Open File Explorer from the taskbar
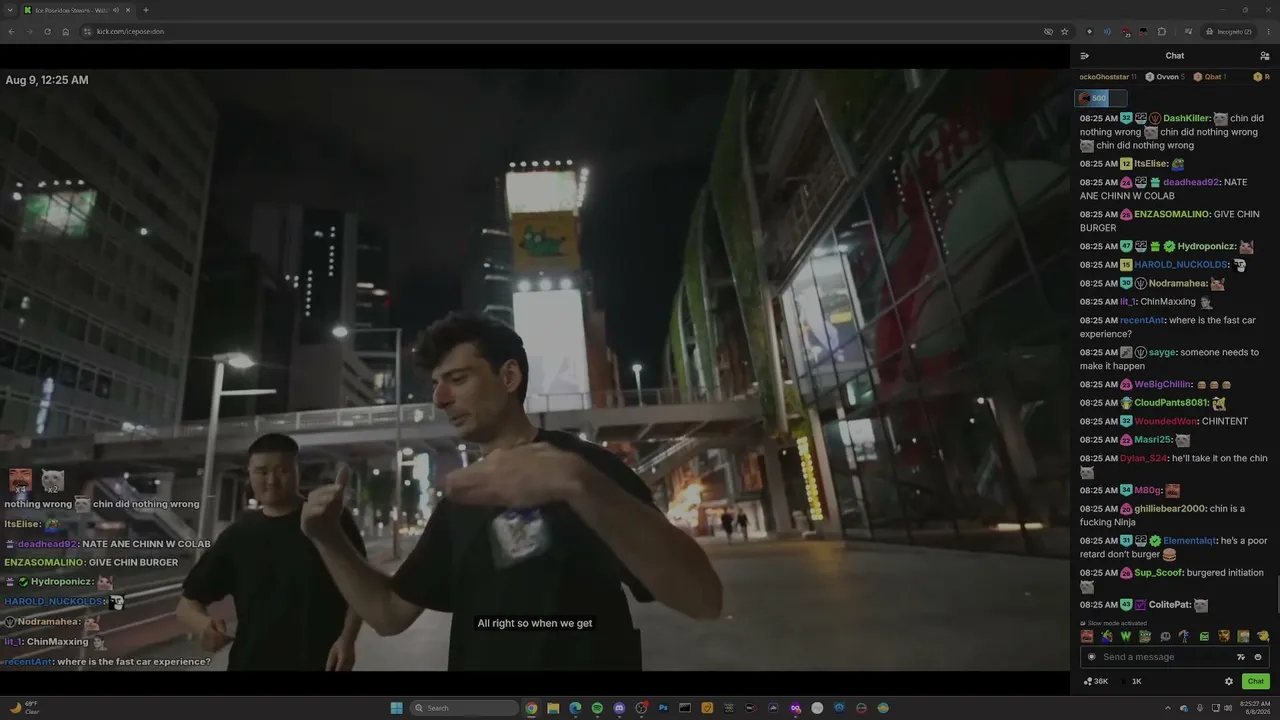 pyautogui.click(x=553, y=708)
